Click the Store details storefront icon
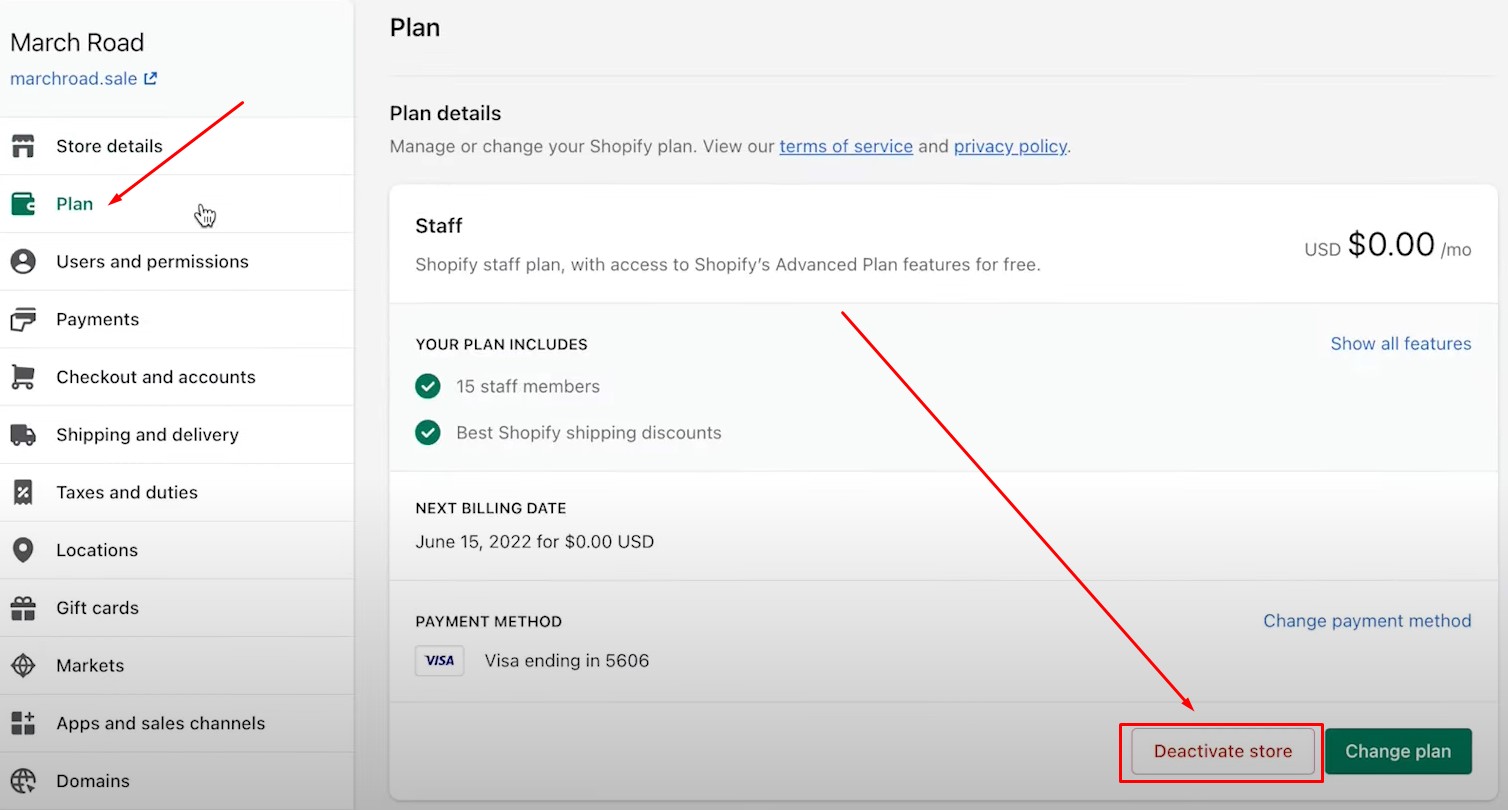 click(23, 146)
